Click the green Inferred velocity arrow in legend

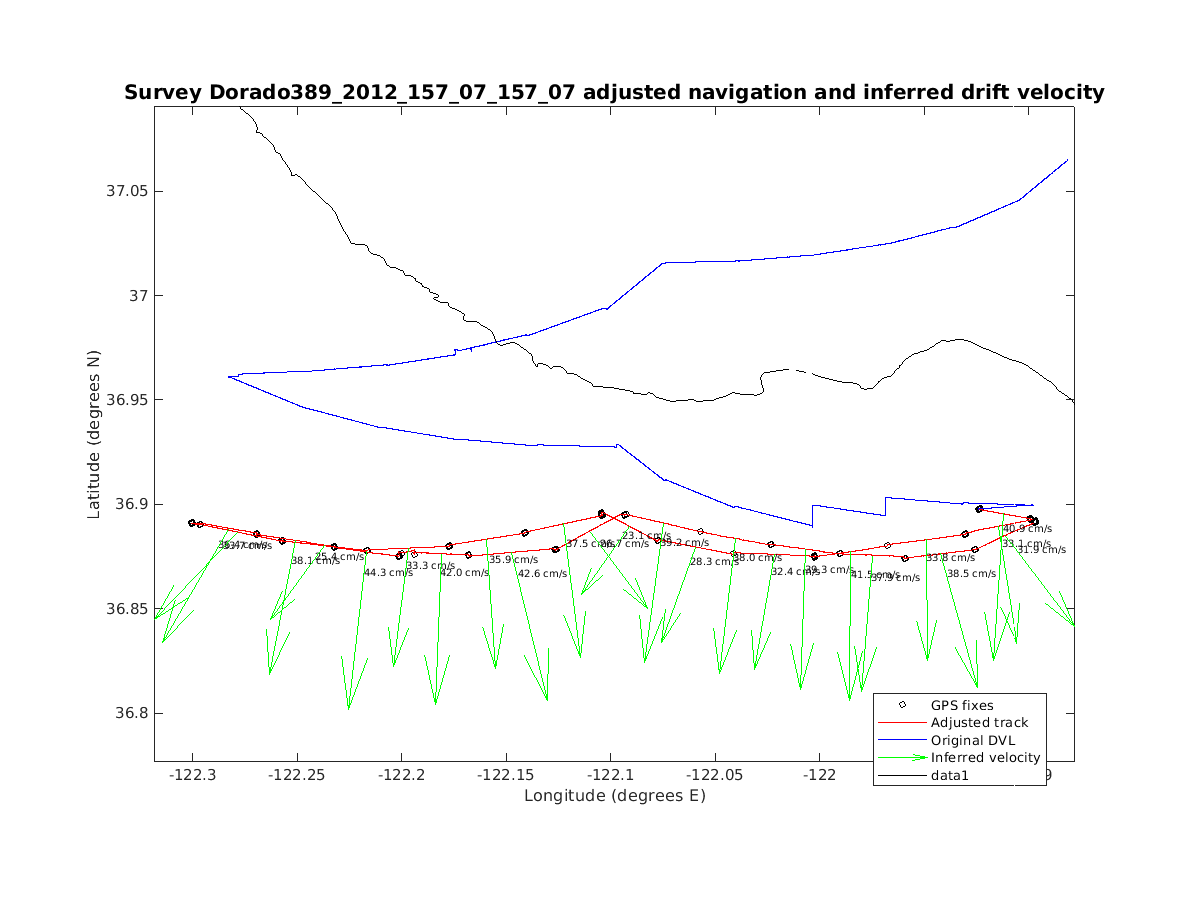[x=902, y=757]
